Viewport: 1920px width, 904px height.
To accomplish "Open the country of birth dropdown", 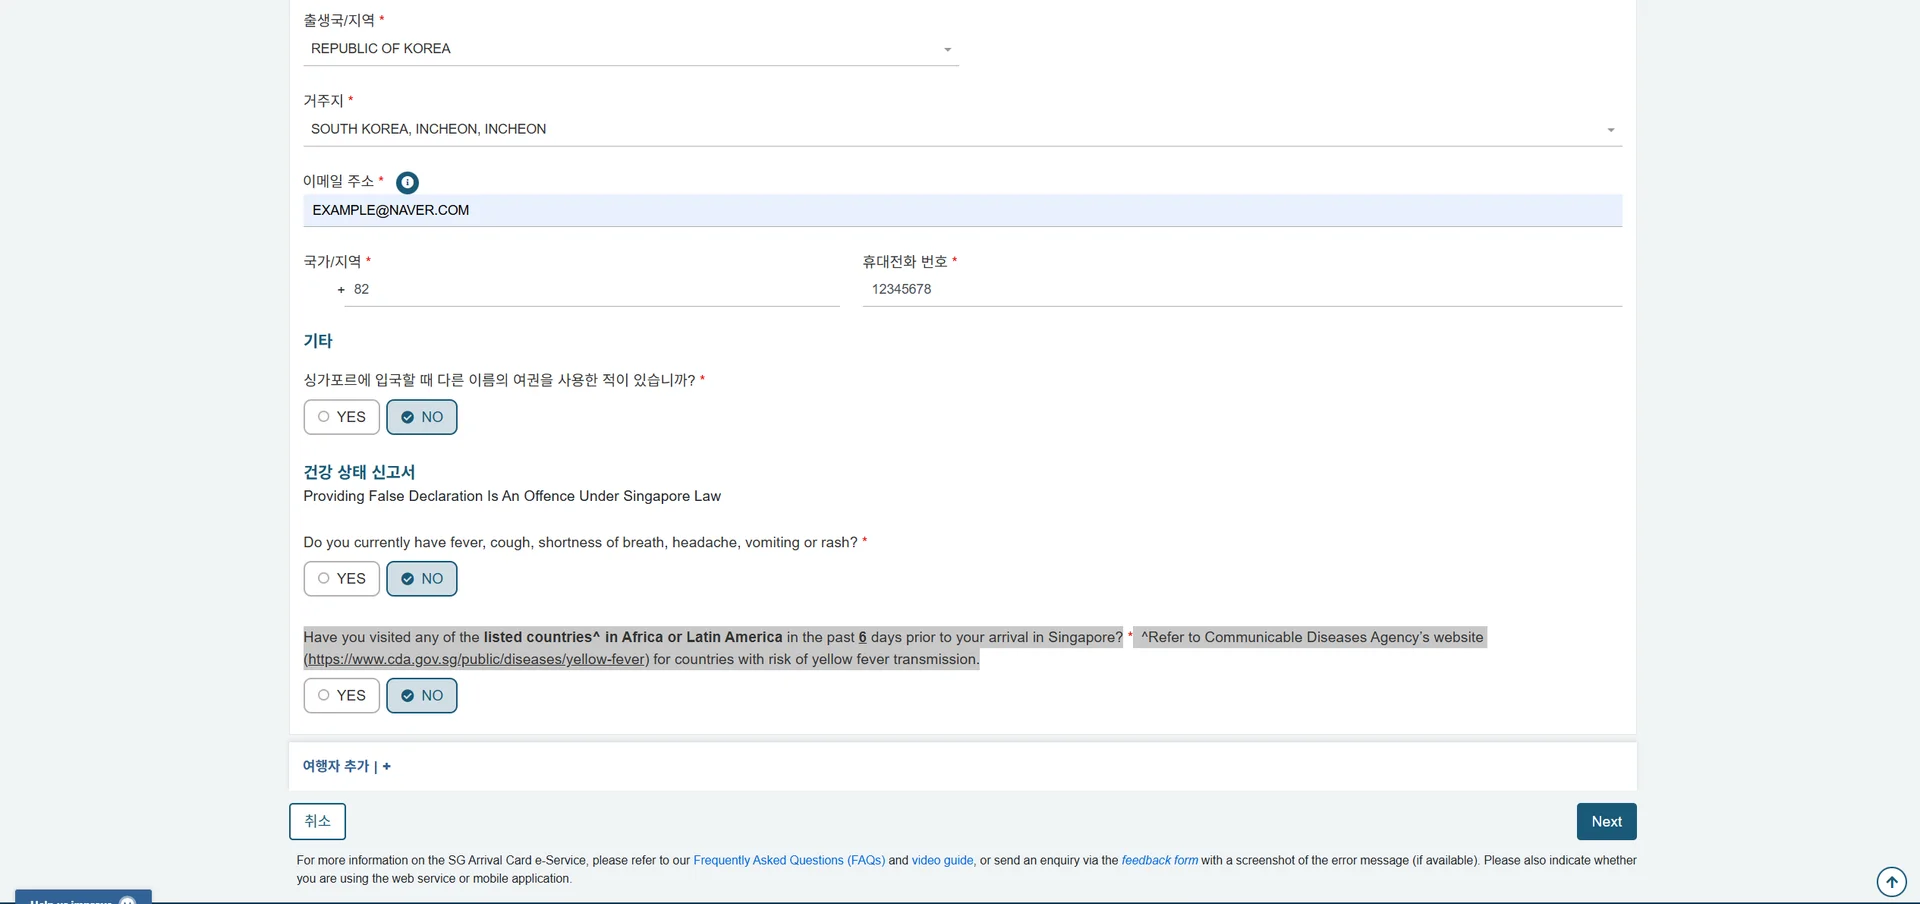I will point(630,49).
